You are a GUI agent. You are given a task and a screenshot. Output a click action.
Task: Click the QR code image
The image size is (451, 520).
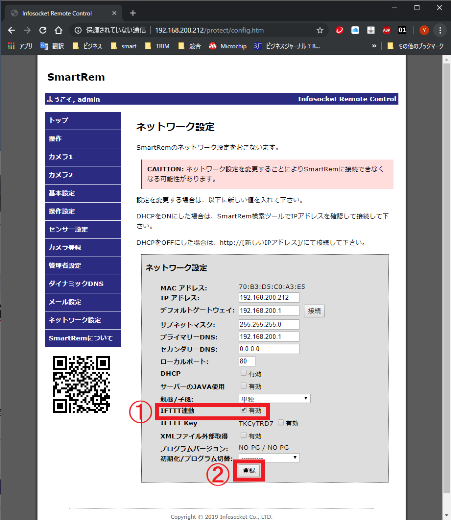point(81,384)
